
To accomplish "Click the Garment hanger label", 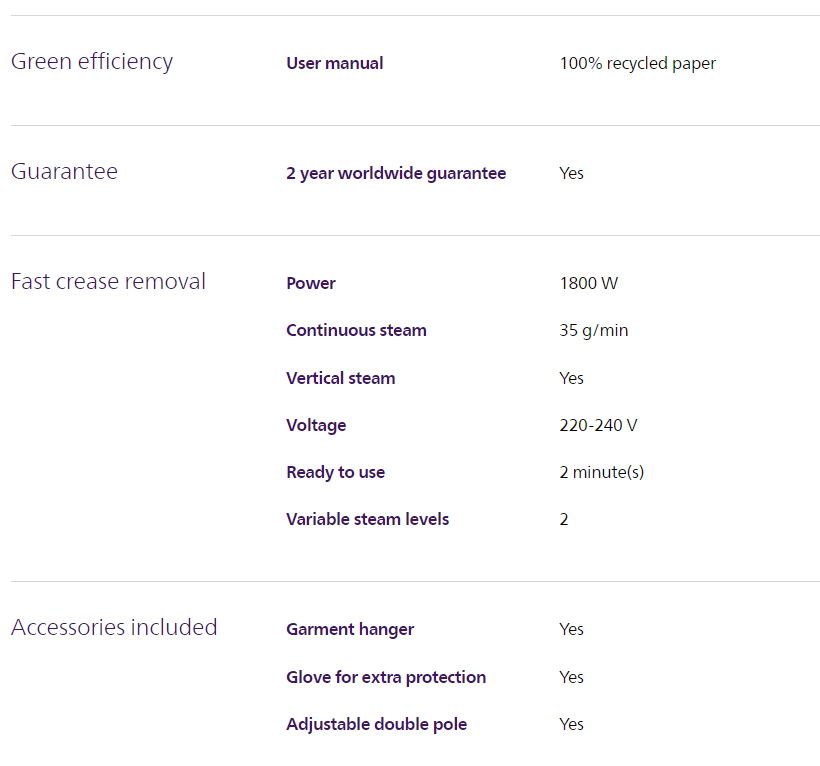I will coord(350,629).
